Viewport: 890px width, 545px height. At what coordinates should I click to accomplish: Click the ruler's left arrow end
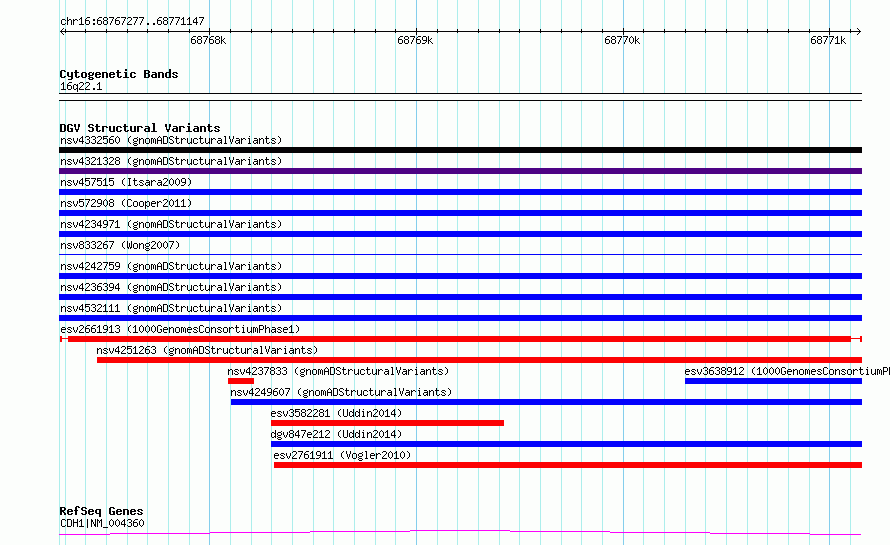[x=62, y=32]
